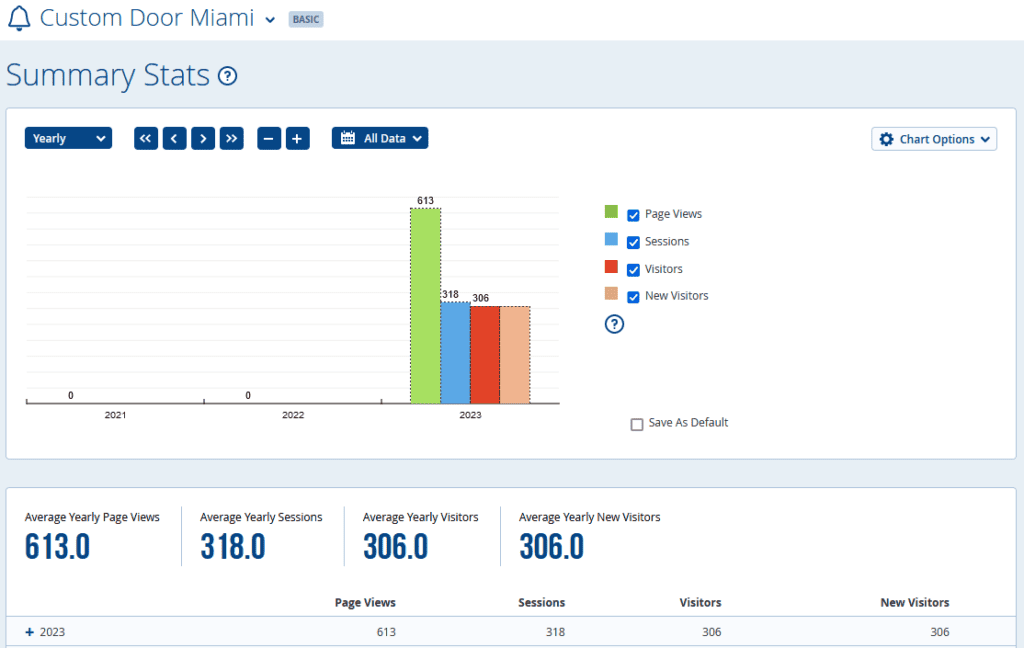This screenshot has width=1024, height=648.
Task: Click the minus zoom out button
Action: point(269,139)
